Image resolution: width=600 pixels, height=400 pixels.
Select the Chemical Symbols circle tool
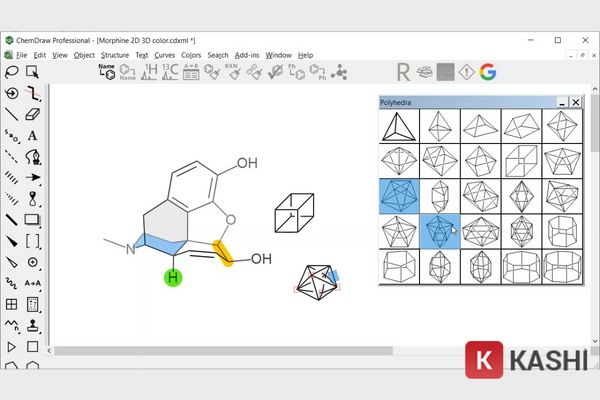[x=33, y=262]
